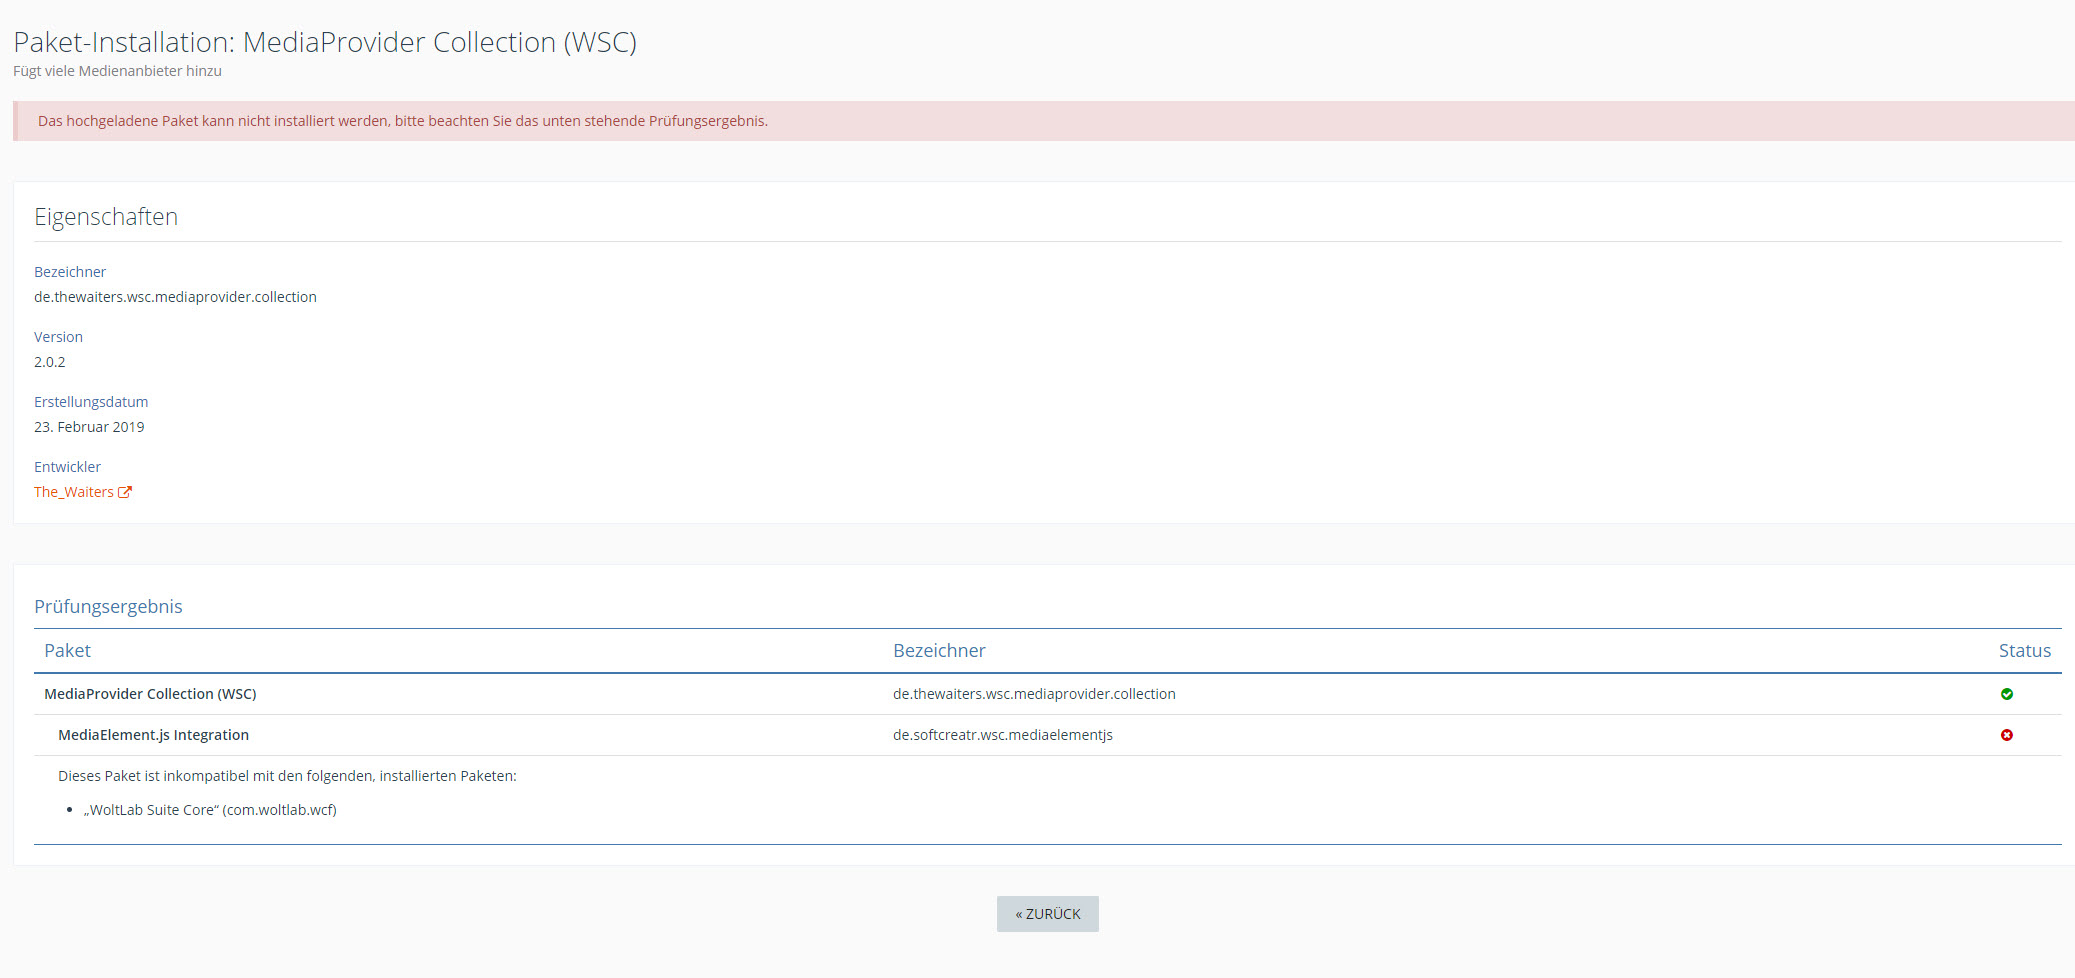Click the incompatibility message text
Viewport: 2075px width, 978px height.
pos(287,776)
